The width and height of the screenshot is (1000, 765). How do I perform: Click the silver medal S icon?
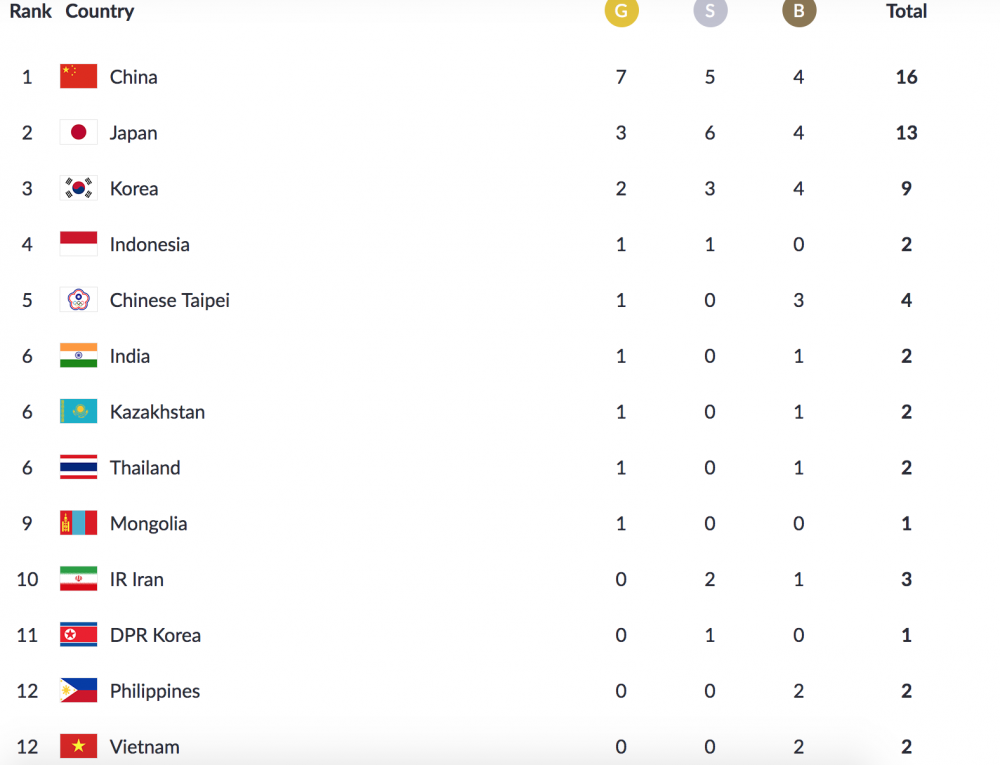[x=710, y=11]
